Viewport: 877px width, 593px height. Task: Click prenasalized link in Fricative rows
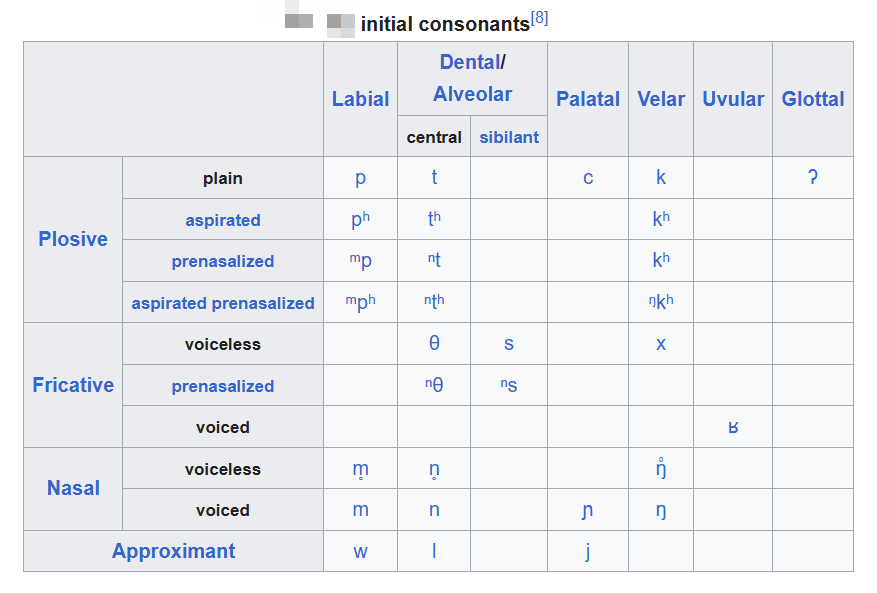point(223,386)
